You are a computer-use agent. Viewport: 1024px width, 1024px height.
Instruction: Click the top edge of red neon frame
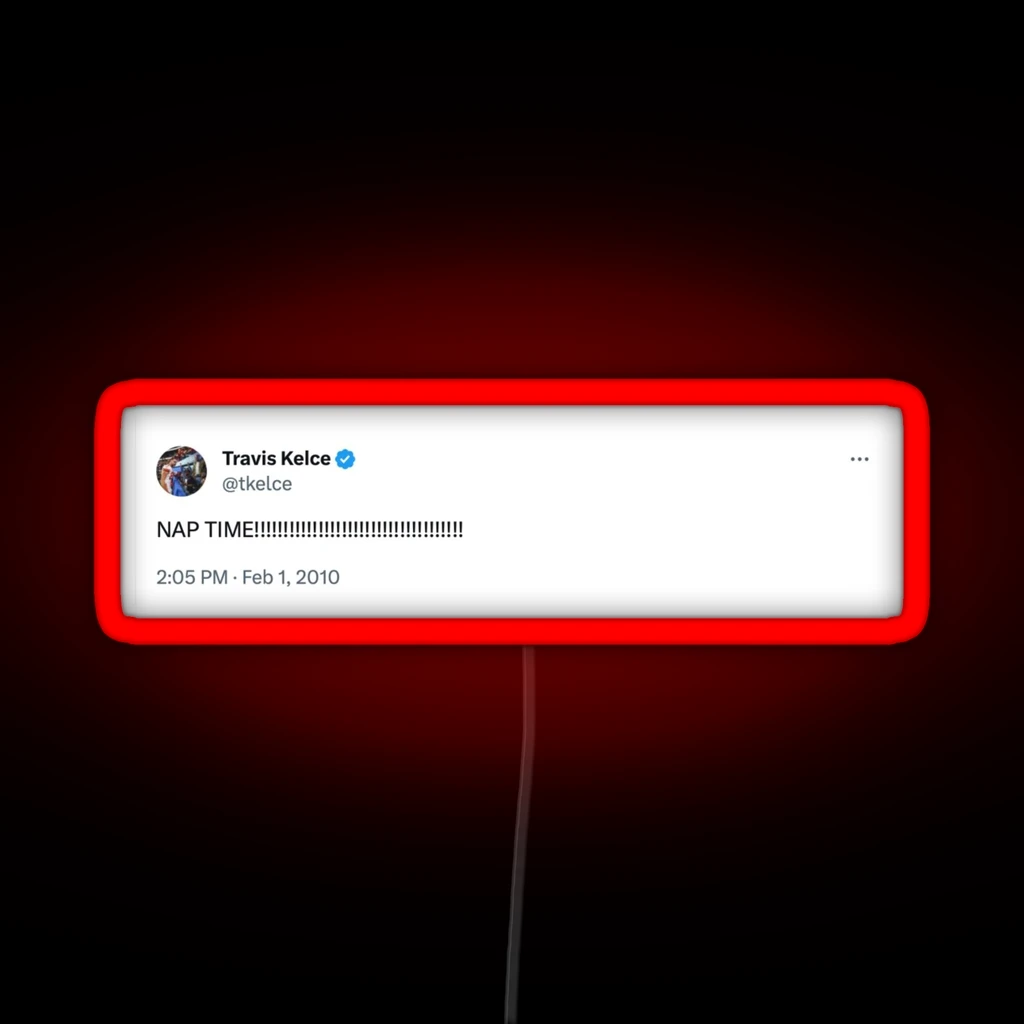(512, 392)
